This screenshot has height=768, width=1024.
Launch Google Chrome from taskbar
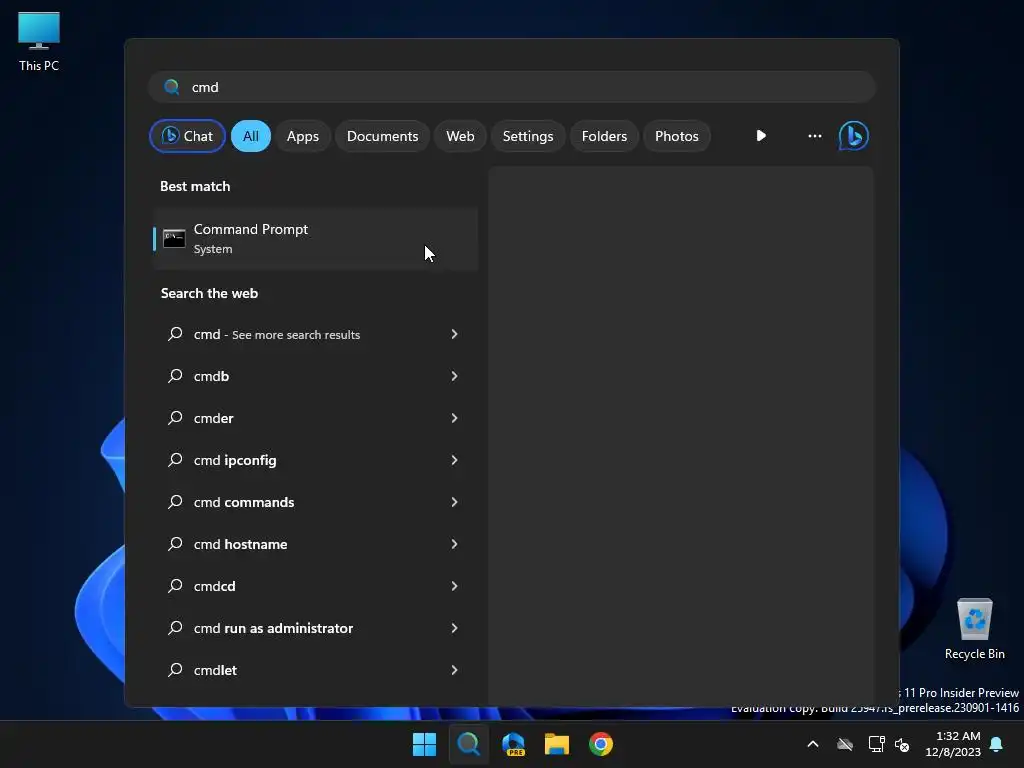601,744
